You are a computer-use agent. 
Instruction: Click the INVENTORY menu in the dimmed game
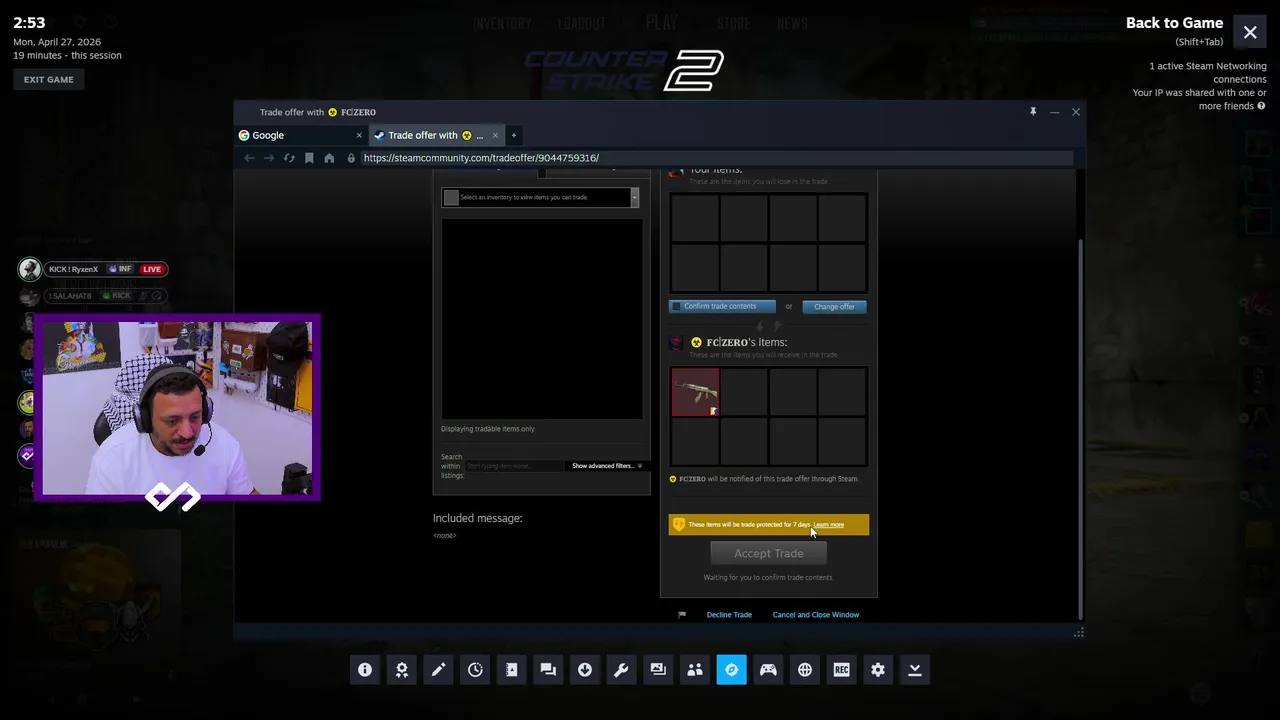pos(502,24)
